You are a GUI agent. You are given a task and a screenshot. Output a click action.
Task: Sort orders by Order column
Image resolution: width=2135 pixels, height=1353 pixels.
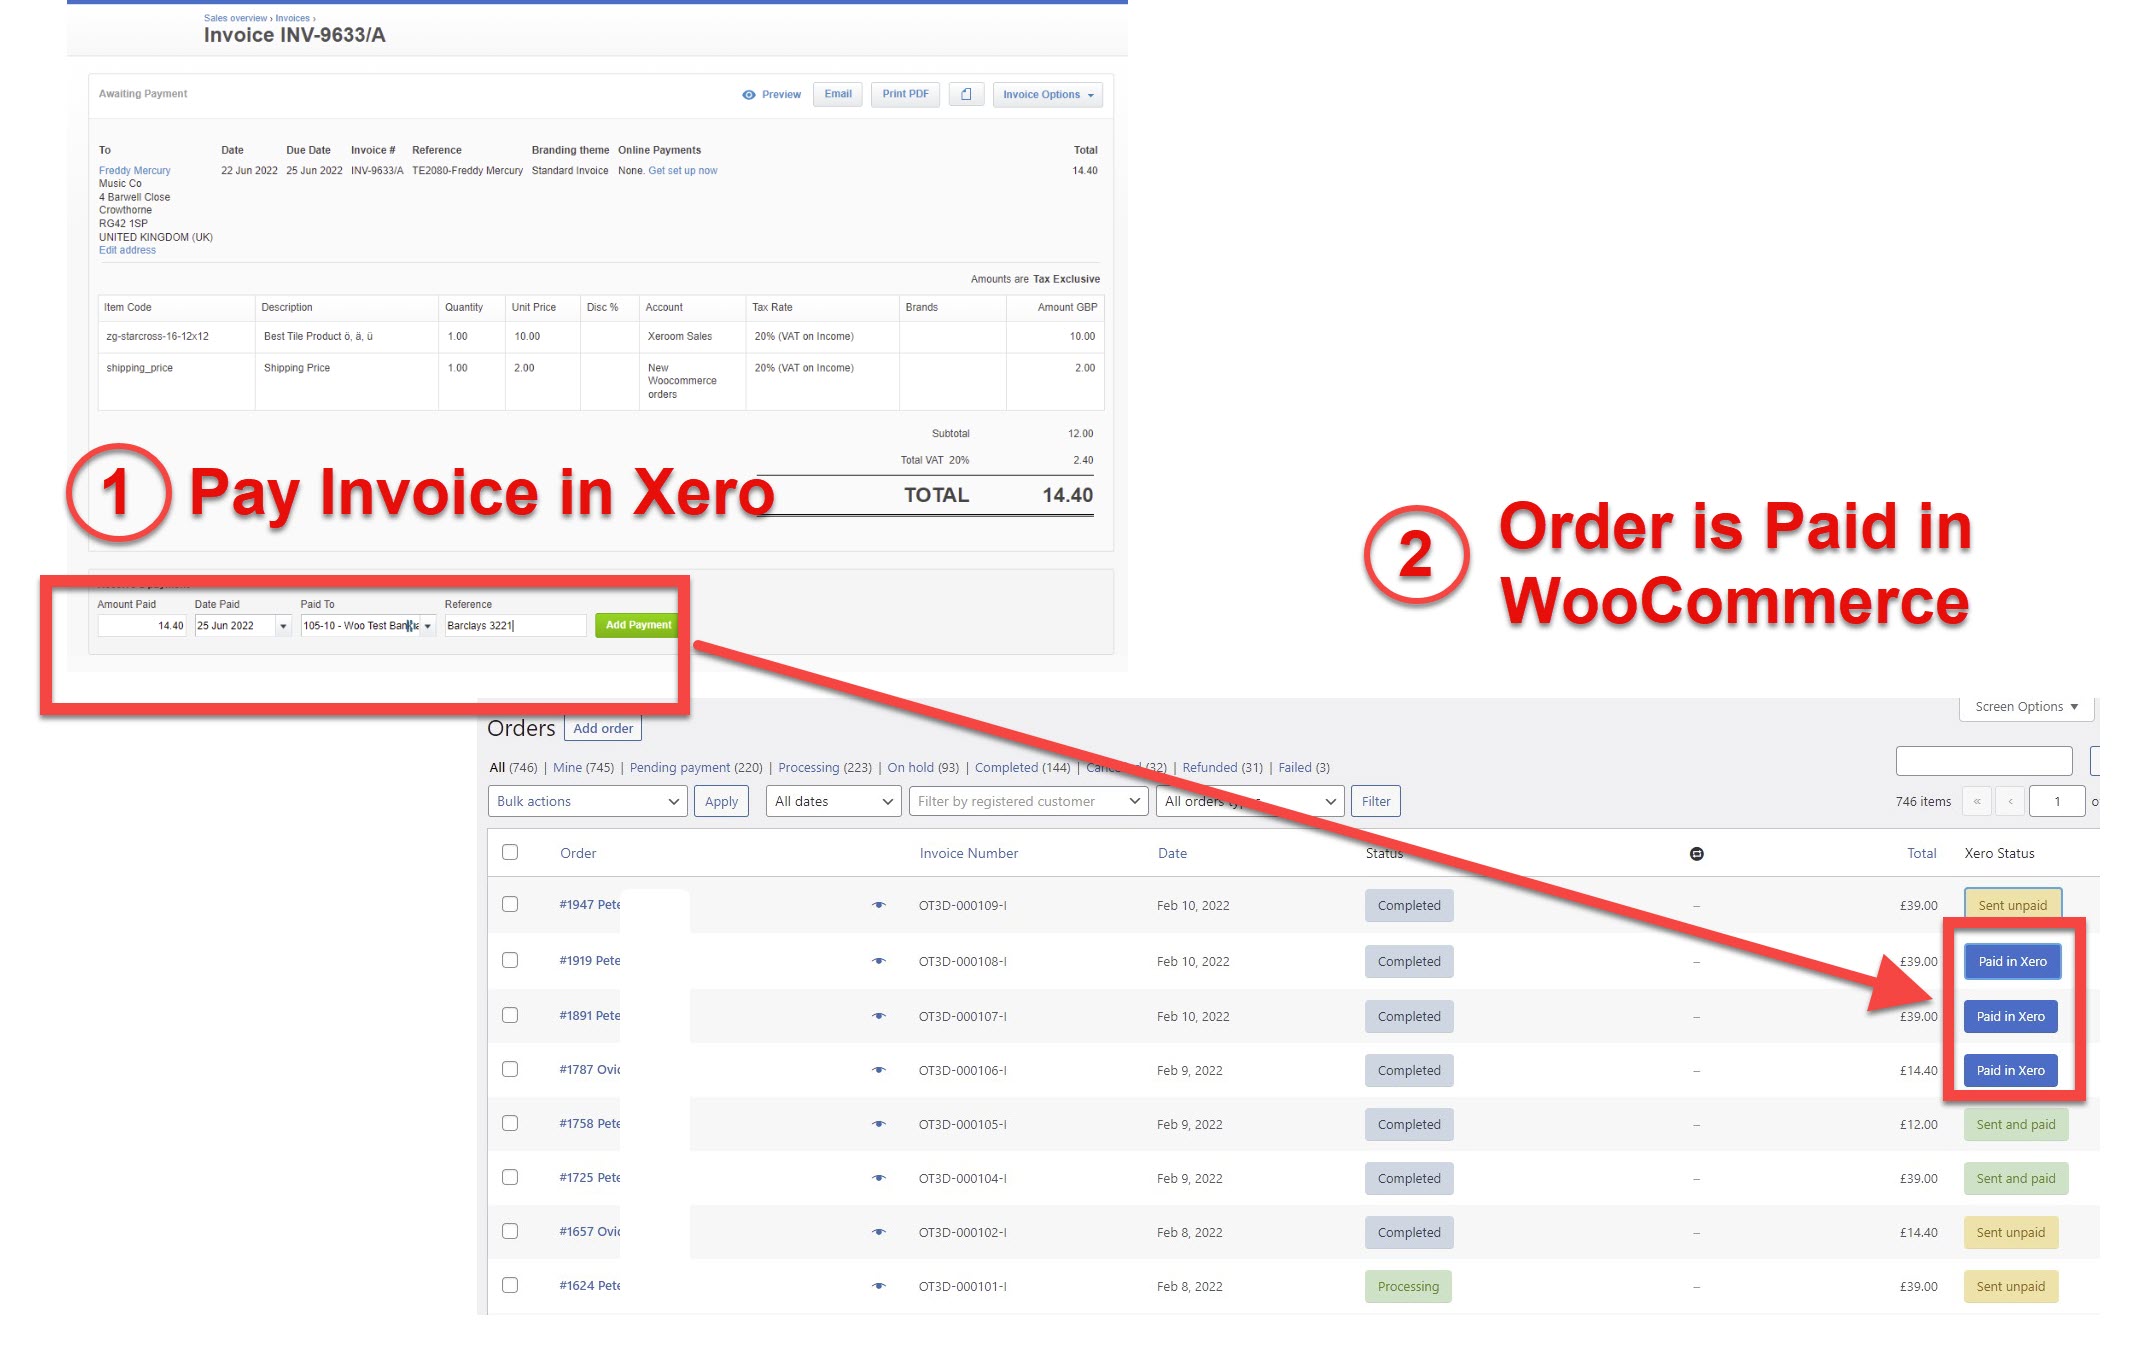[578, 853]
